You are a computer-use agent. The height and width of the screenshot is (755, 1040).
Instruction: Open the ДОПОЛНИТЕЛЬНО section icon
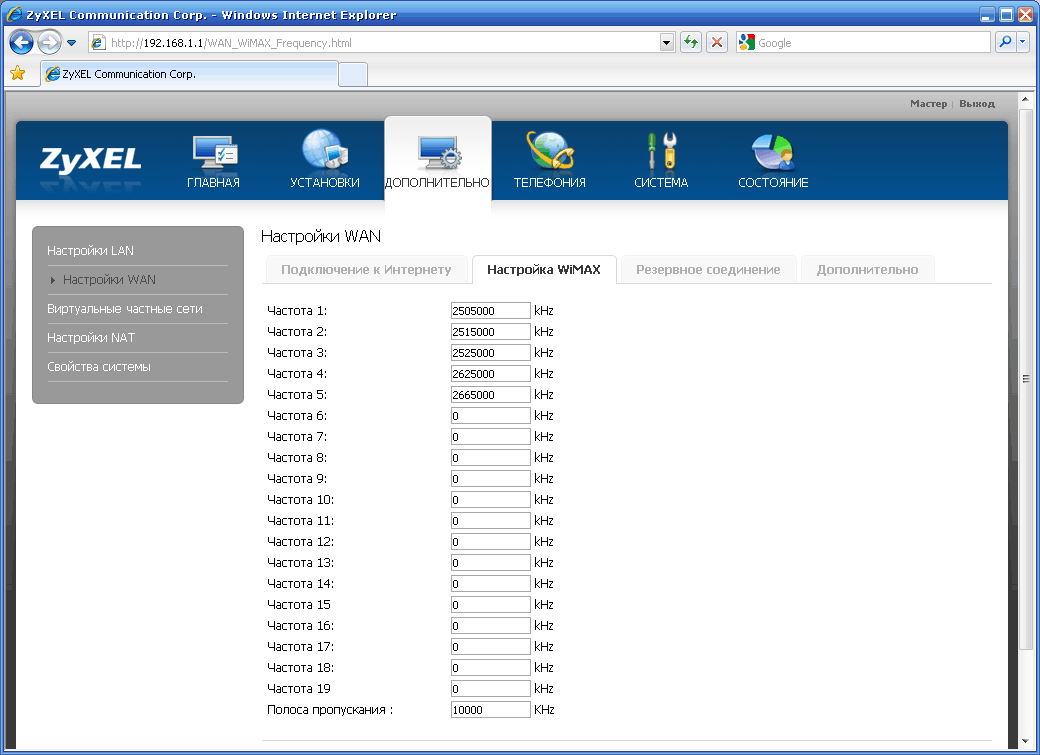click(x=438, y=153)
